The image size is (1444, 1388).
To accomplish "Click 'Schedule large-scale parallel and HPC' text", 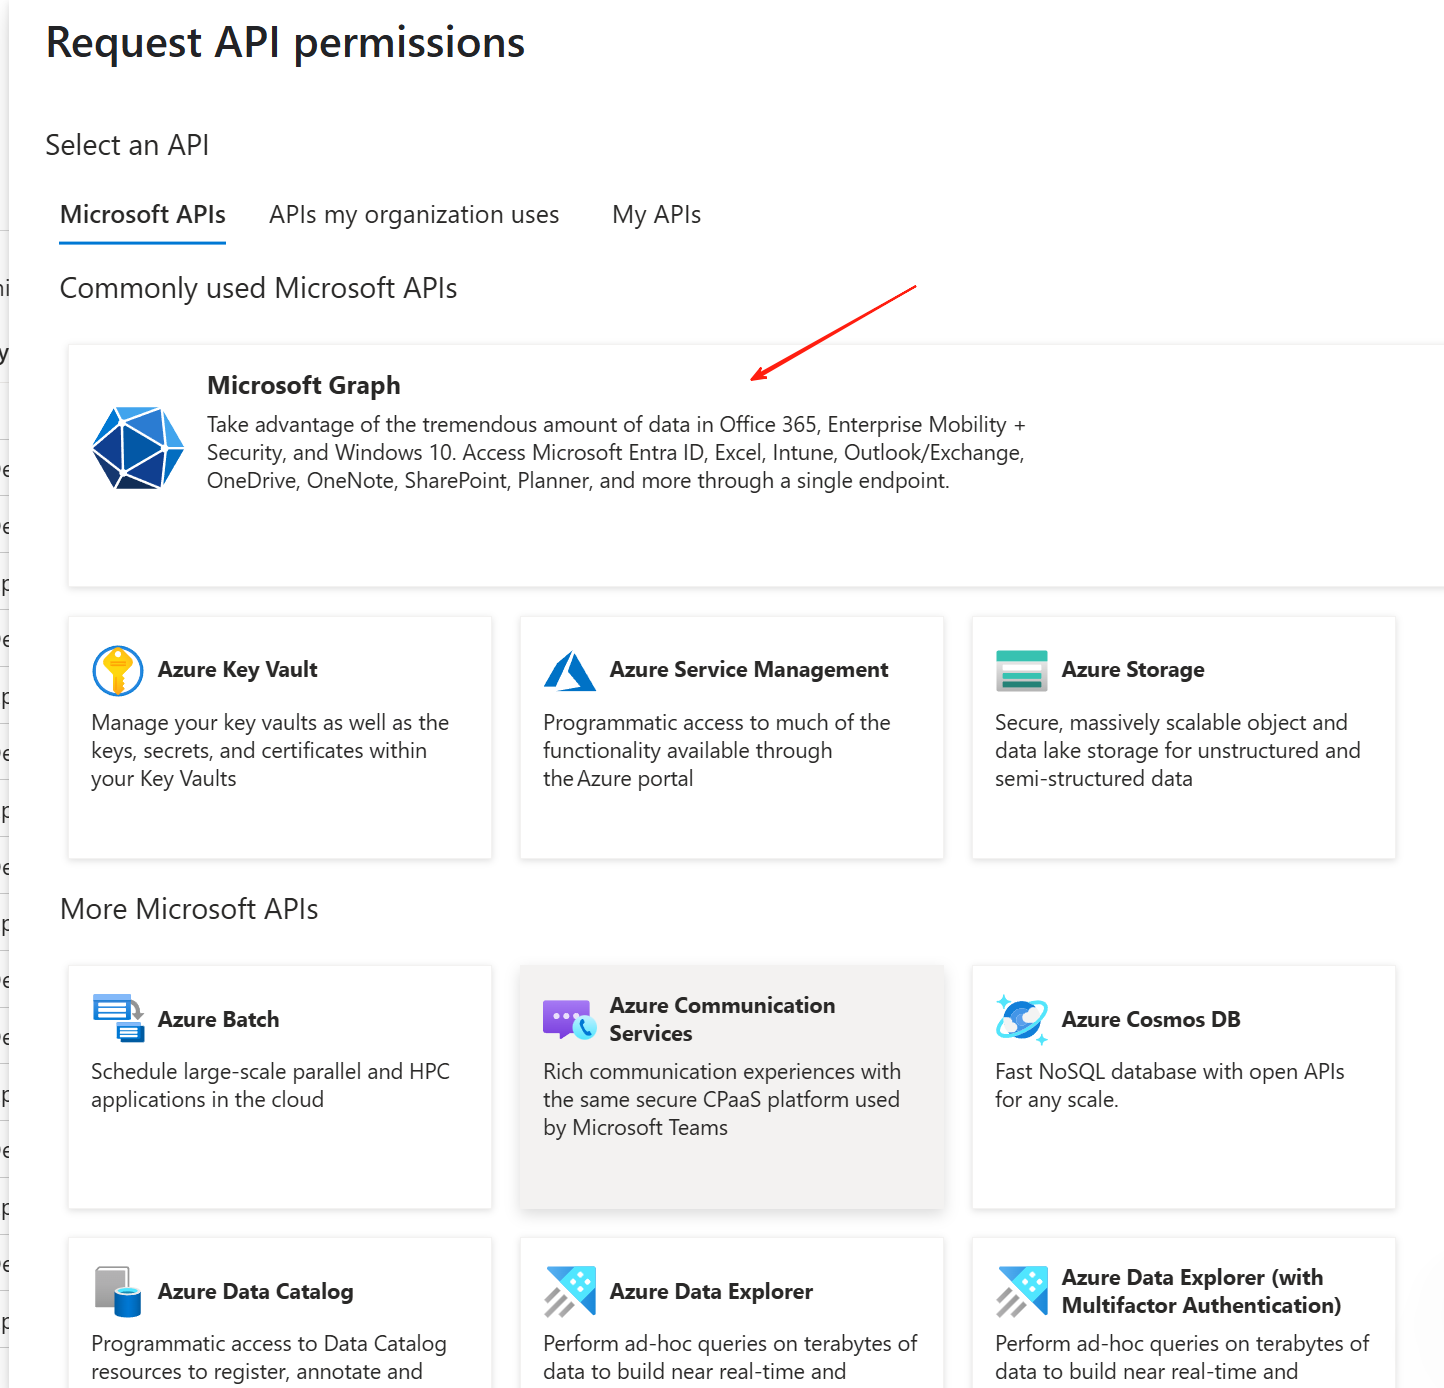I will pos(270,1085).
